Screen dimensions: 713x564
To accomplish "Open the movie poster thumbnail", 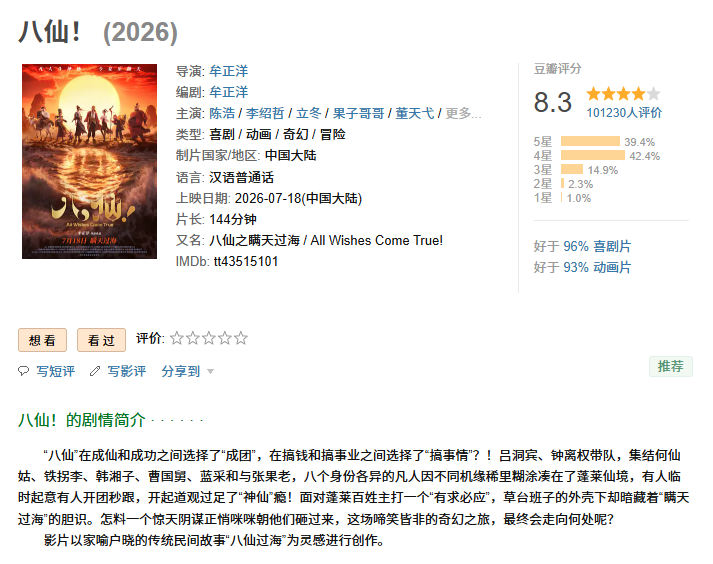I will click(90, 161).
